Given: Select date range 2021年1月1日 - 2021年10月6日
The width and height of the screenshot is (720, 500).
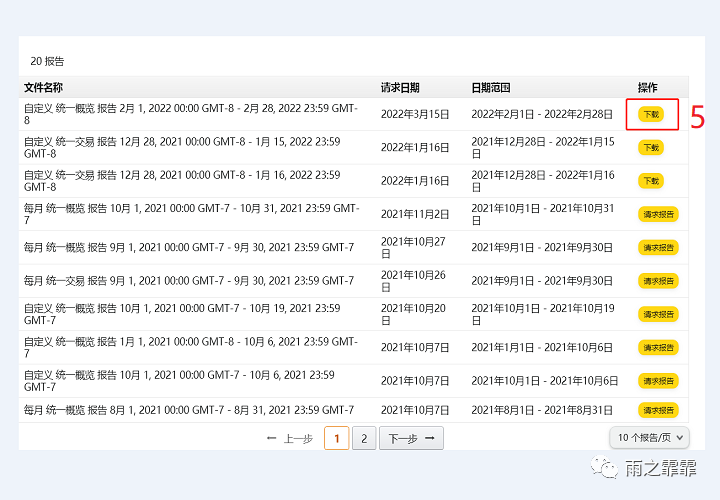Looking at the screenshot, I should 542,348.
